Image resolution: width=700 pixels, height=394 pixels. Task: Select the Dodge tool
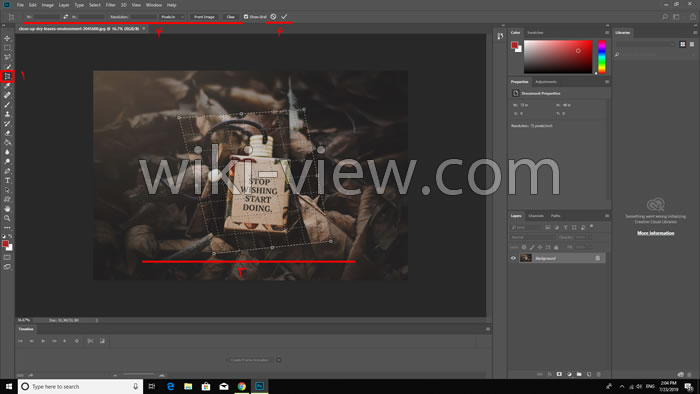pyautogui.click(x=7, y=162)
